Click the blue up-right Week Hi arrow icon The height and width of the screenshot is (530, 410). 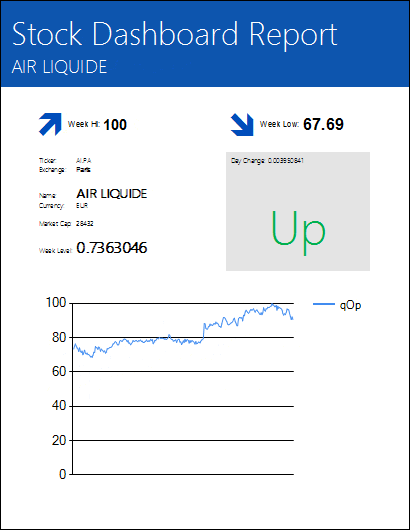click(x=50, y=124)
